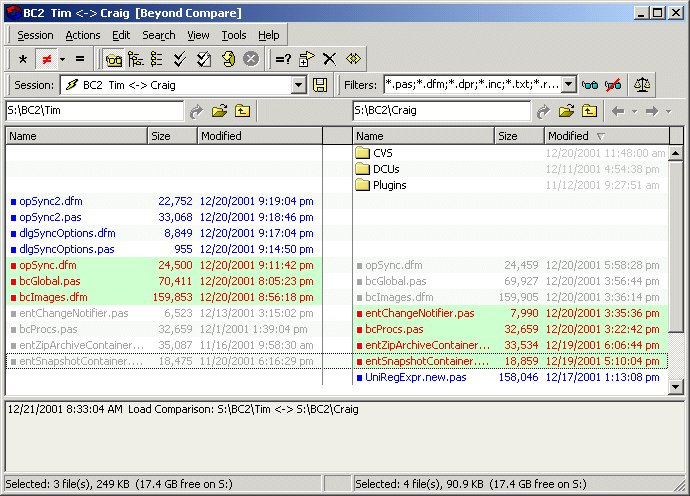
Task: Click the balance scales comparison rules icon
Action: pyautogui.click(x=642, y=85)
